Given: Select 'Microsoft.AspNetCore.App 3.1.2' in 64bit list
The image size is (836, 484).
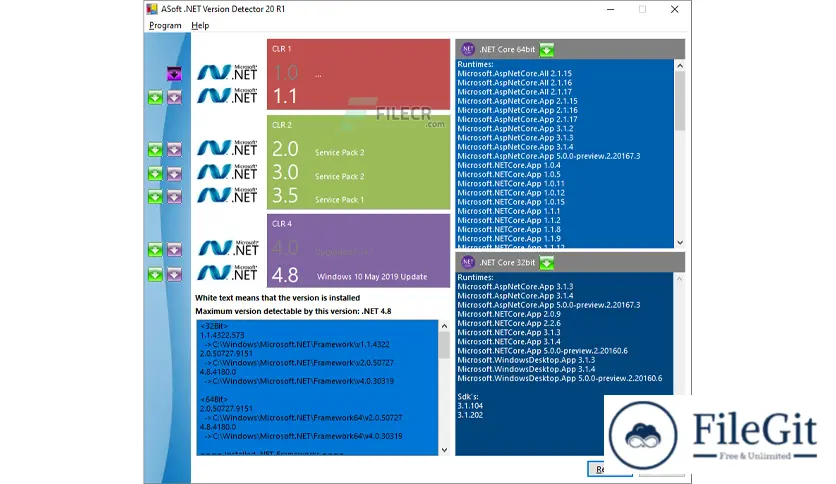Looking at the screenshot, I should click(515, 128).
